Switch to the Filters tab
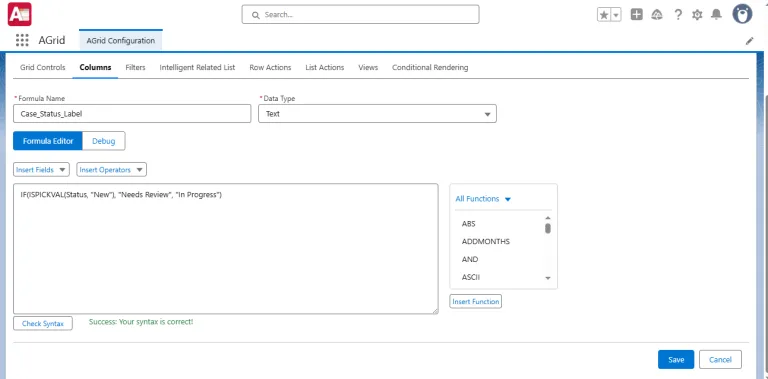 coord(135,68)
